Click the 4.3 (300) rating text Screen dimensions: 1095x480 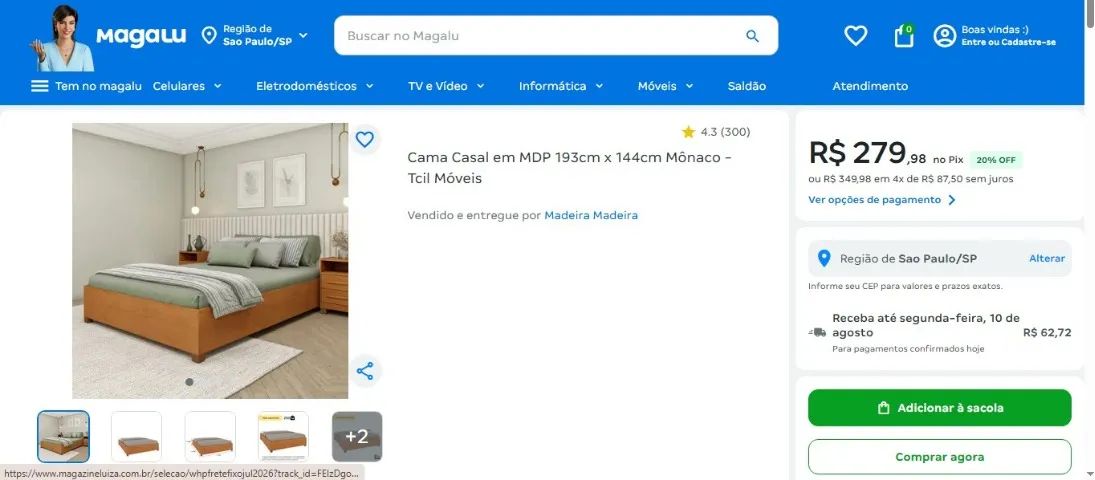coord(726,131)
